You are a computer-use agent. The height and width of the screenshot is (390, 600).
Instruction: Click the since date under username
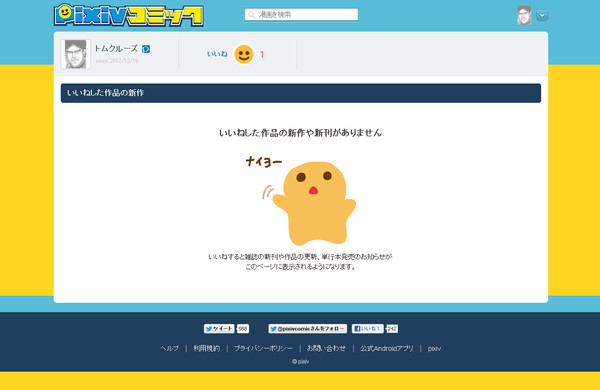point(117,60)
